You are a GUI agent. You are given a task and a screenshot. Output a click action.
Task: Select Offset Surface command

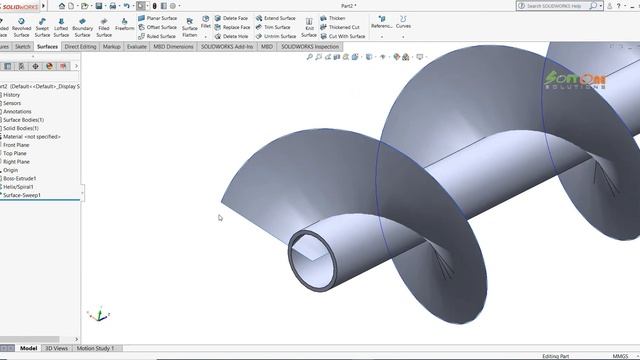click(x=158, y=27)
